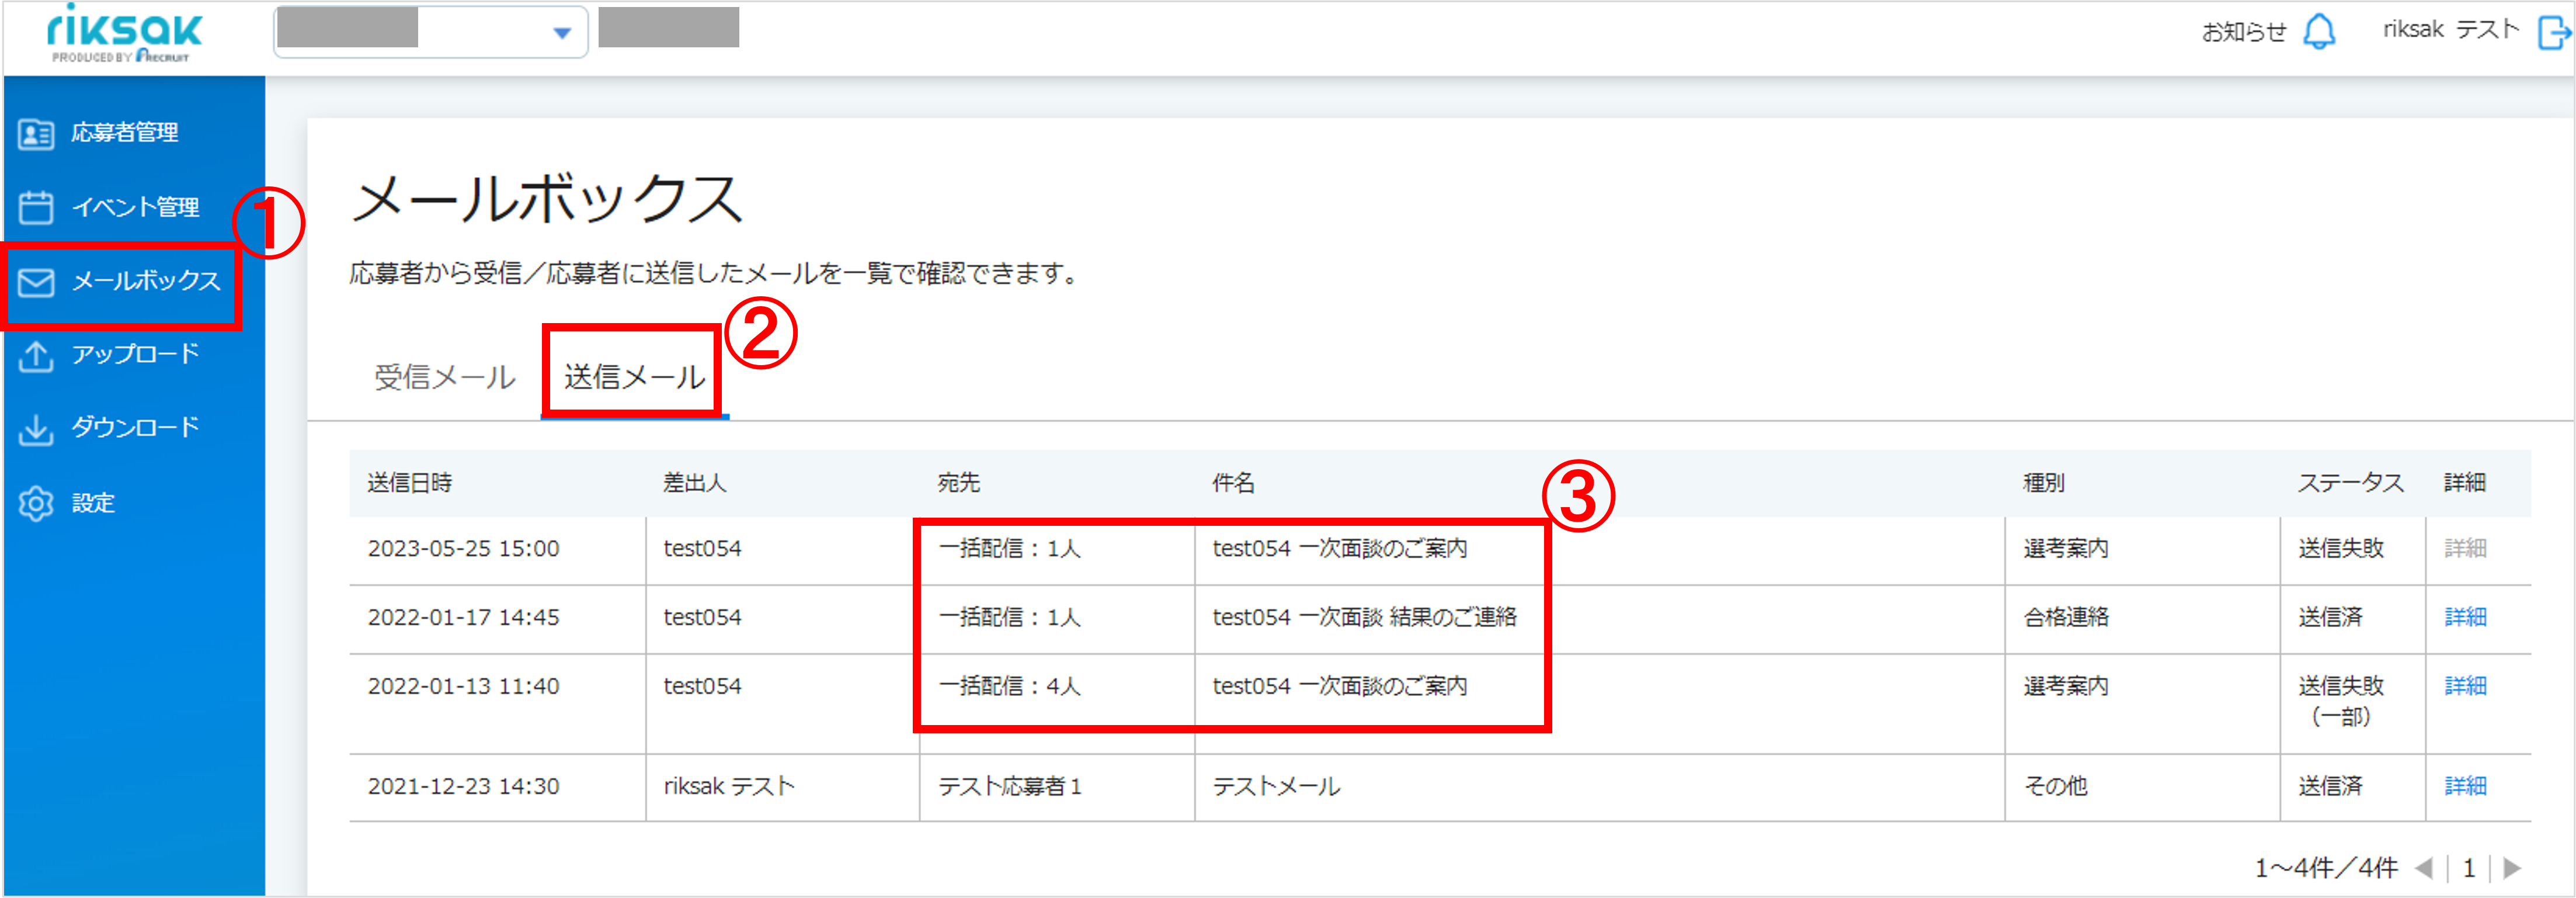This screenshot has width=2576, height=898.
Task: Click type その他
Action: [2055, 786]
